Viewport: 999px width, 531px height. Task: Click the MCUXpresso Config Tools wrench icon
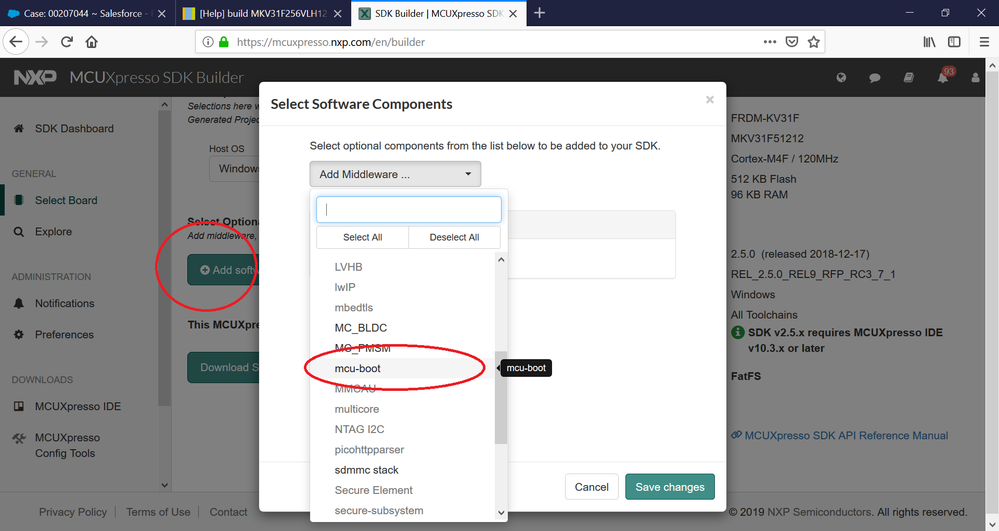[19, 438]
